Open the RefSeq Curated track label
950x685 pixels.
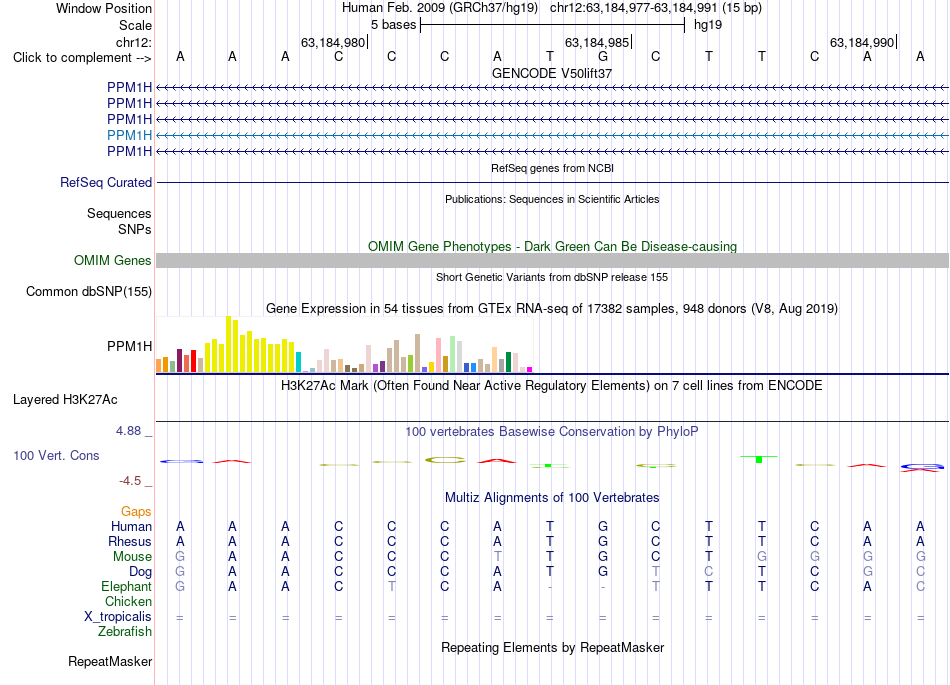106,182
